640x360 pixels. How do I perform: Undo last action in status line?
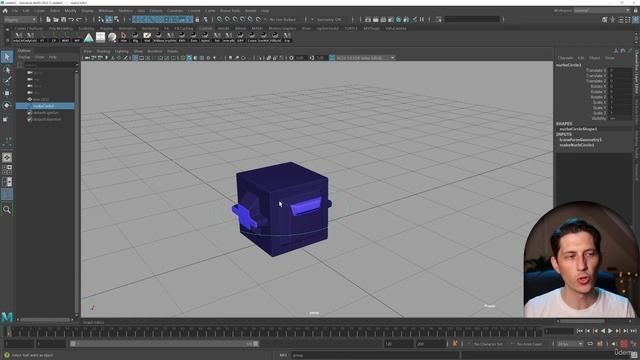tap(71, 19)
